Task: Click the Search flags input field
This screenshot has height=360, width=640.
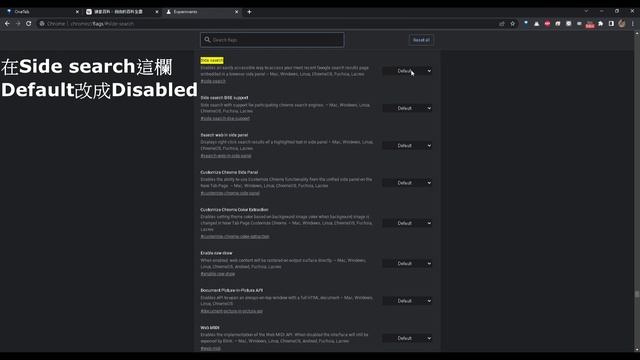Action: tap(272, 40)
